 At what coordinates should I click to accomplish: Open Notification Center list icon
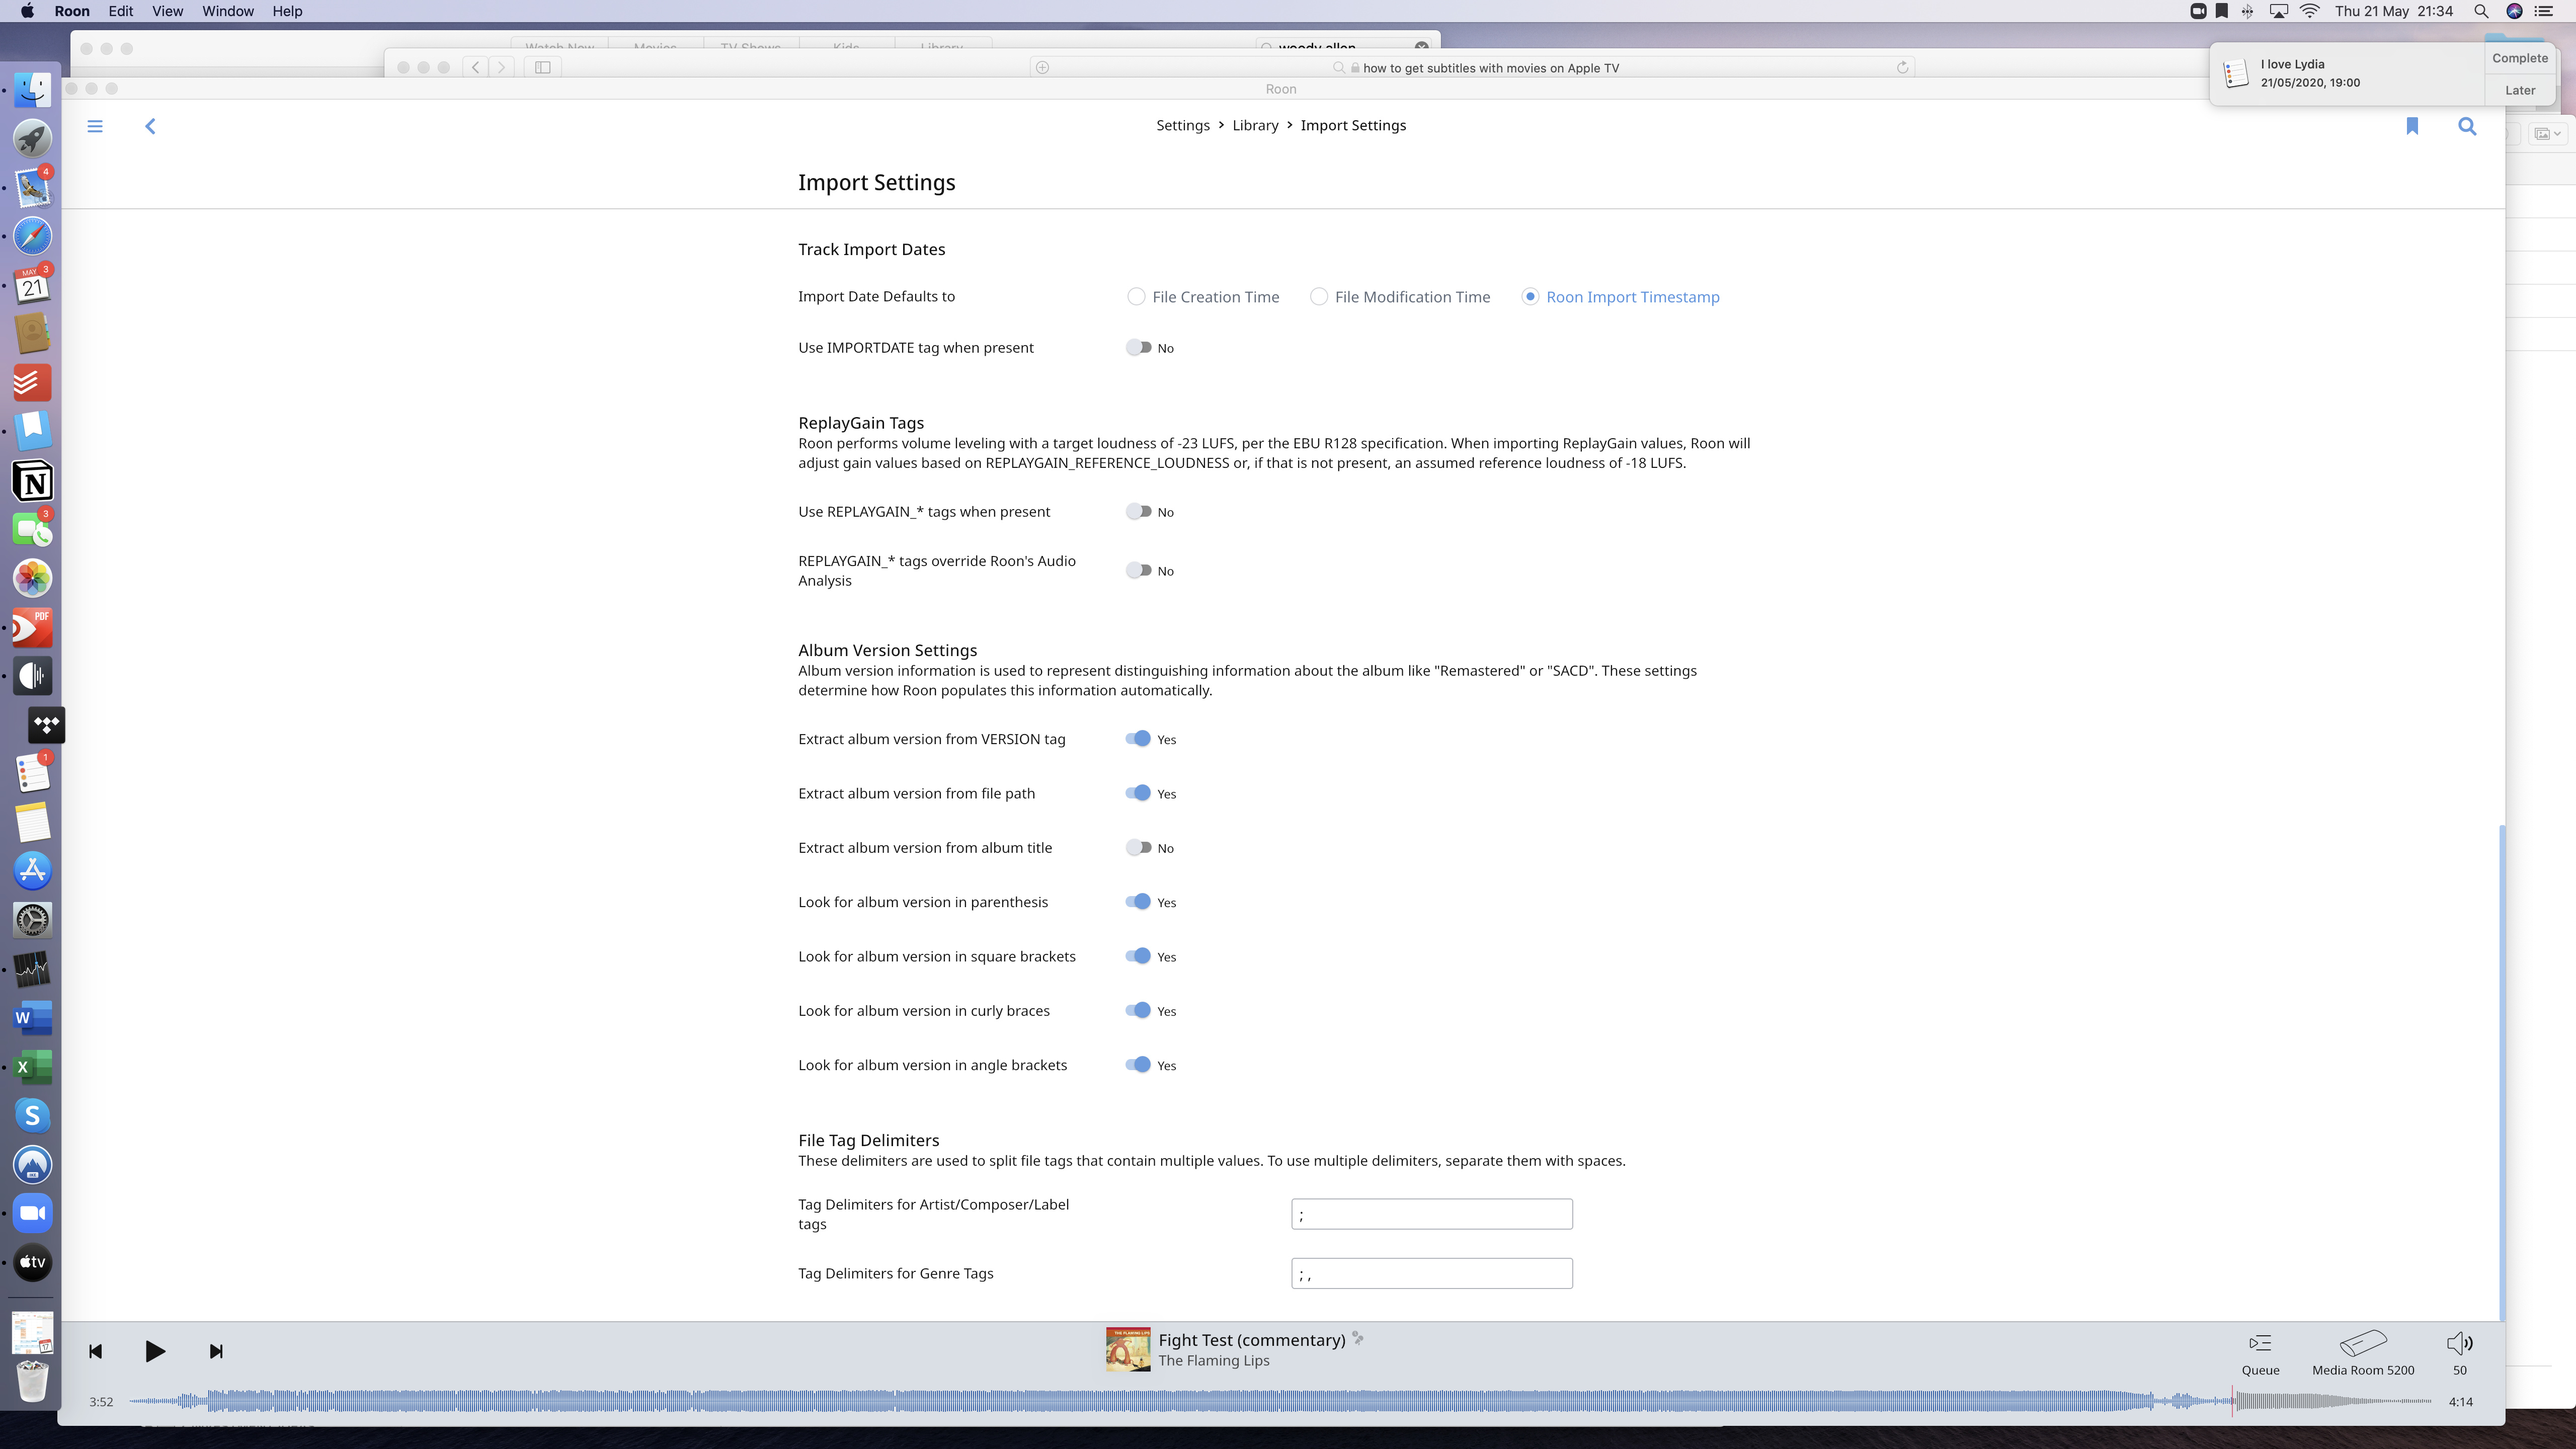pos(2545,11)
